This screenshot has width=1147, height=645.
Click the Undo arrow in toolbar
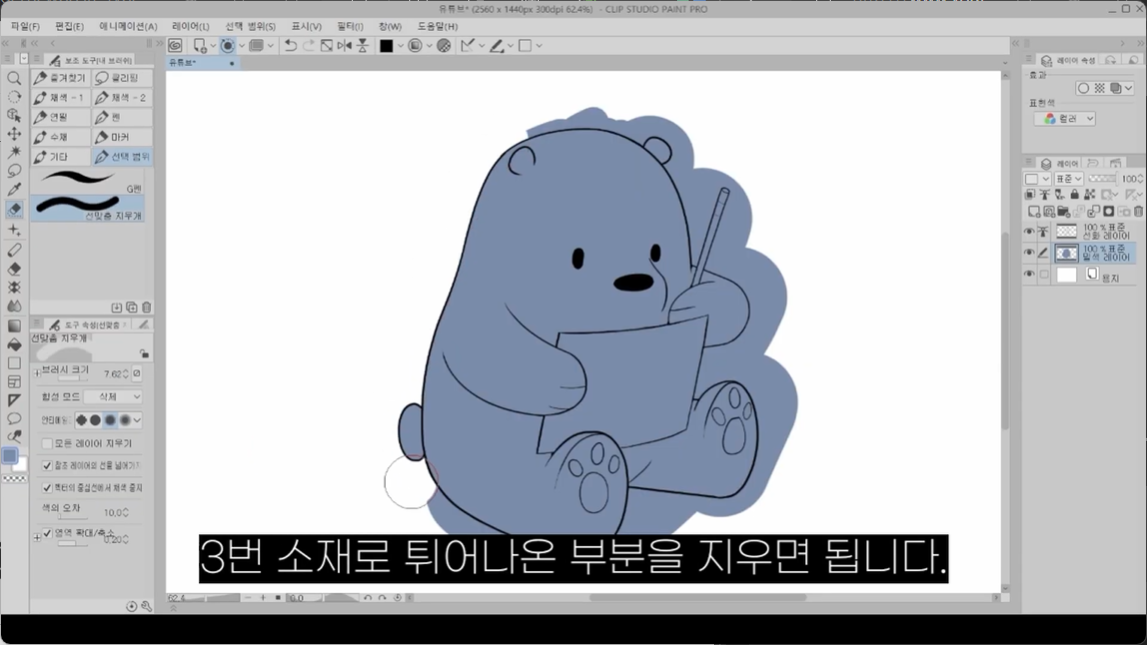(x=290, y=45)
